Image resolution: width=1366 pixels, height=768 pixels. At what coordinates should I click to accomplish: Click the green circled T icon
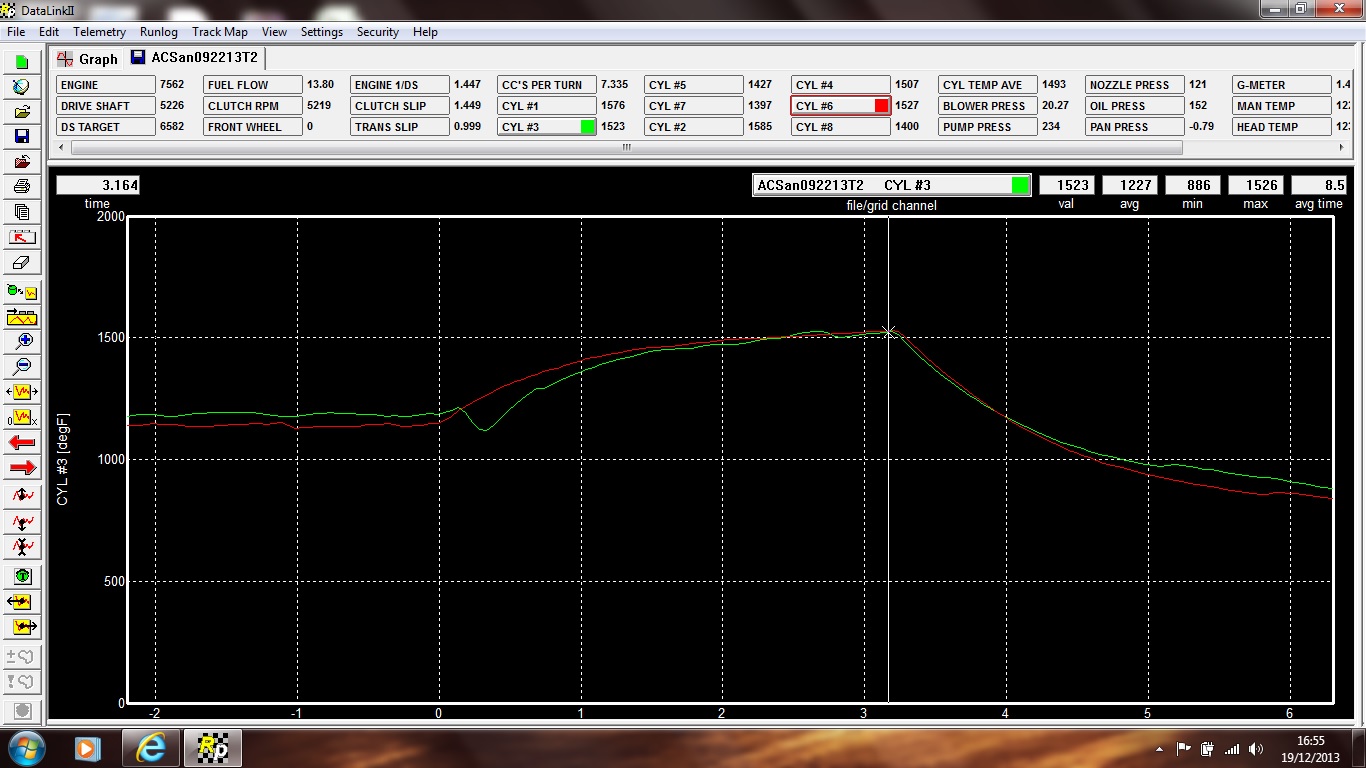coord(22,576)
